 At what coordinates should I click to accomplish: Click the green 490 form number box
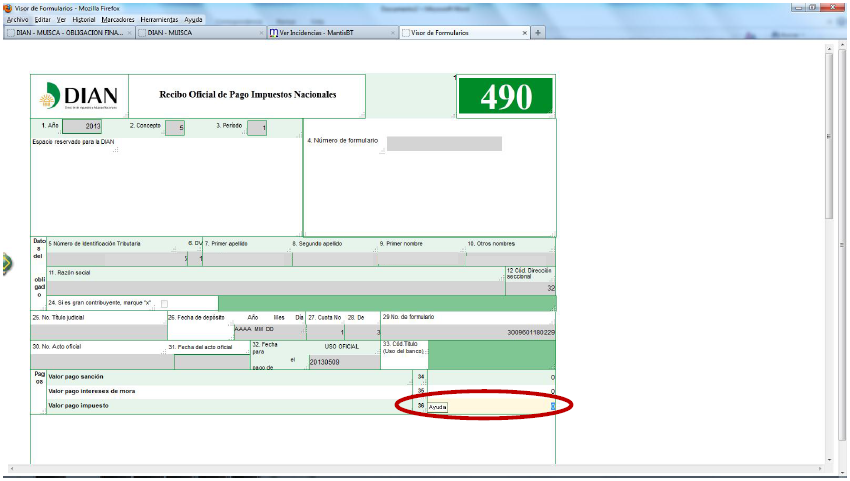pyautogui.click(x=505, y=97)
